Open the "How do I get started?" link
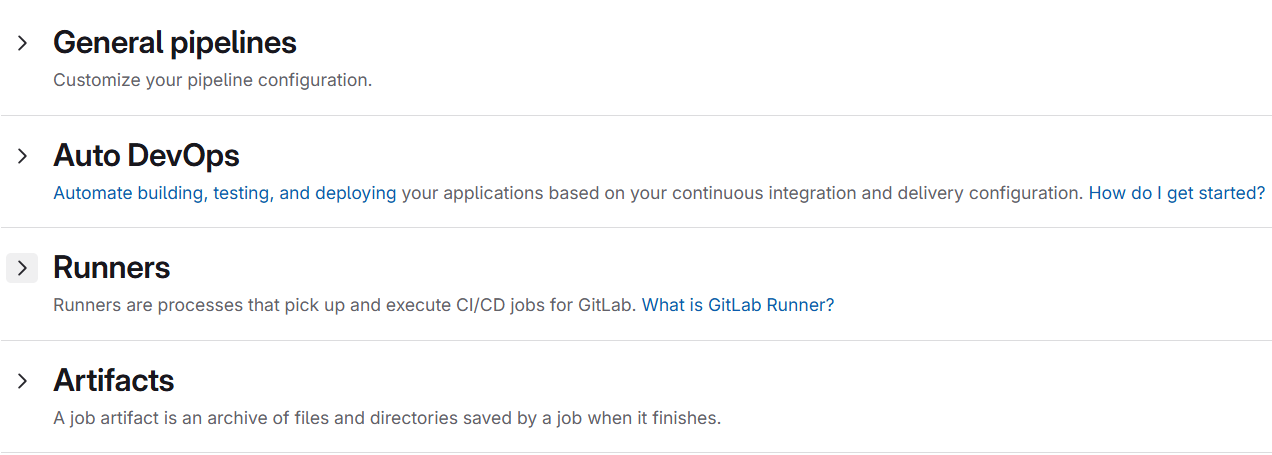Image resolution: width=1272 pixels, height=455 pixels. [x=1176, y=193]
